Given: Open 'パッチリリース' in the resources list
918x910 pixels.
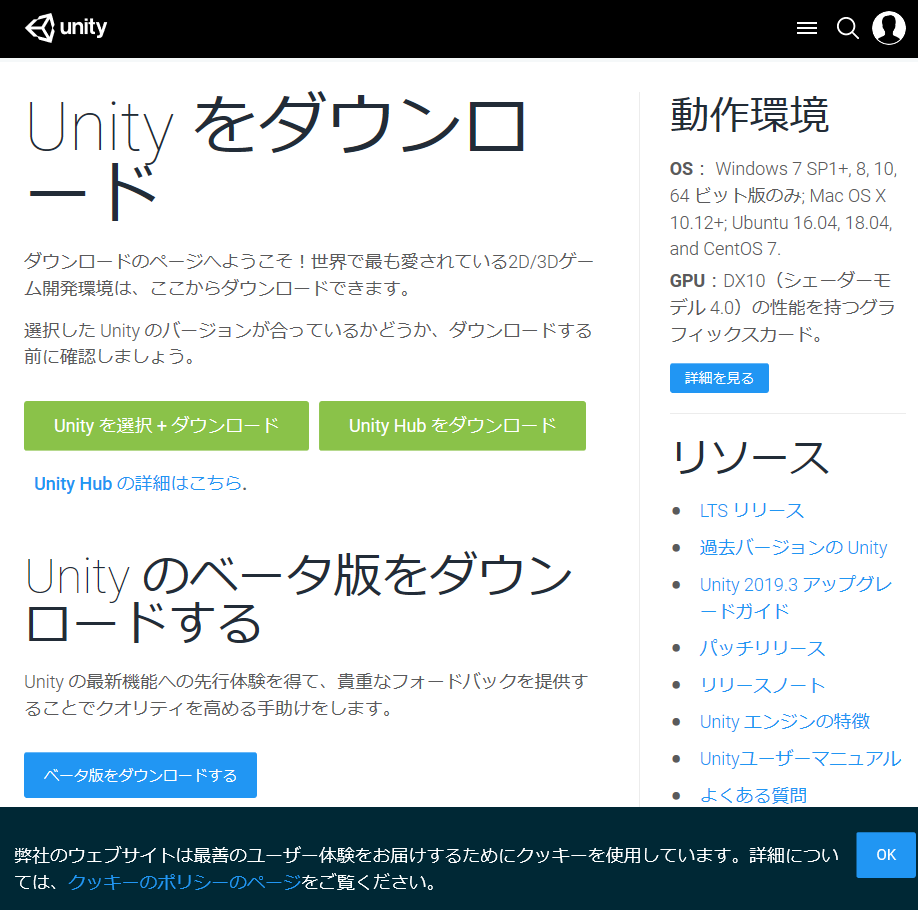Looking at the screenshot, I should click(x=762, y=648).
